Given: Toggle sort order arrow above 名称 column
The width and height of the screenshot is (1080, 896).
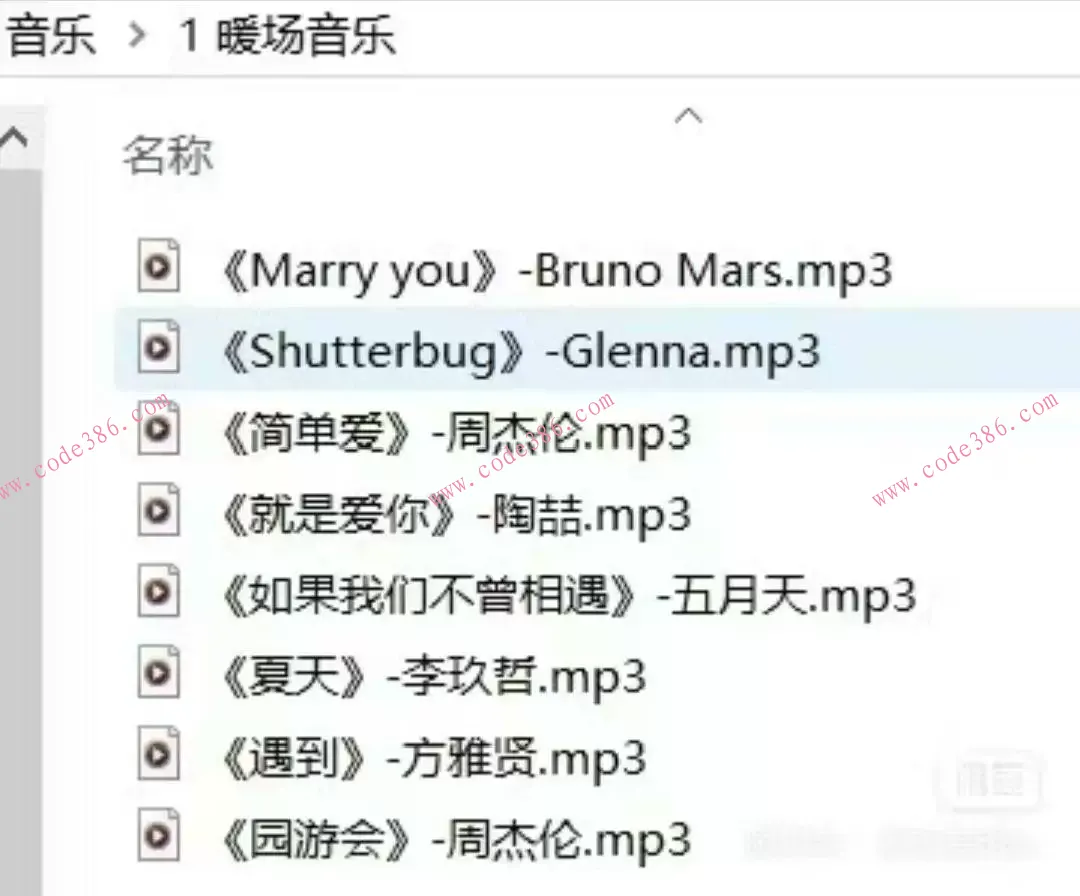Looking at the screenshot, I should point(688,116).
